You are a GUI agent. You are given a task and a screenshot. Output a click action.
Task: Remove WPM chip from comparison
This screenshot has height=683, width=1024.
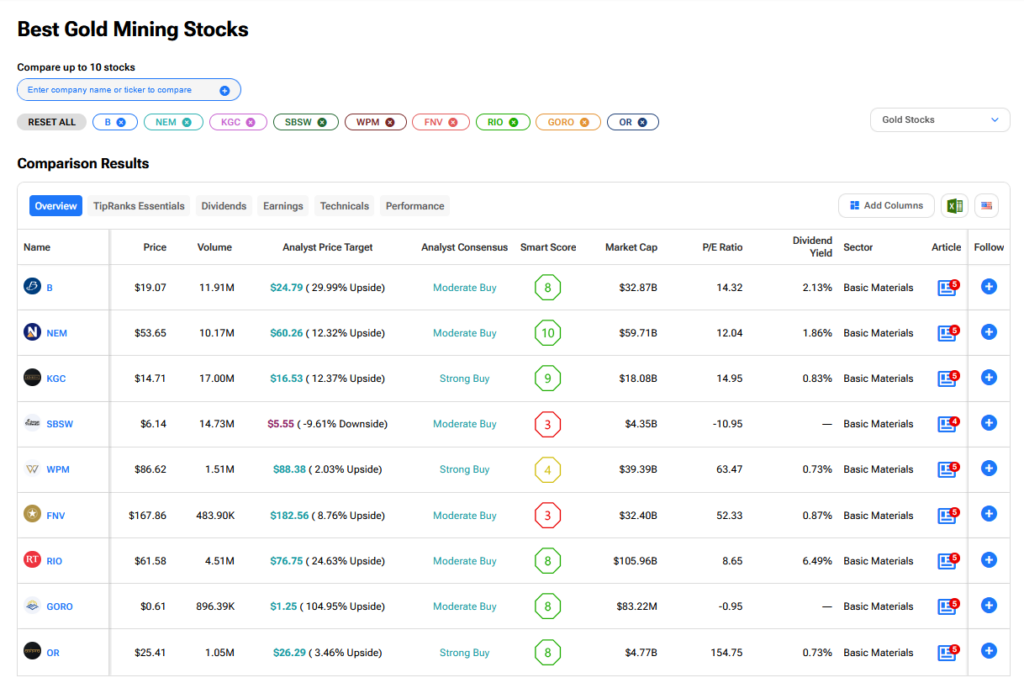point(390,122)
